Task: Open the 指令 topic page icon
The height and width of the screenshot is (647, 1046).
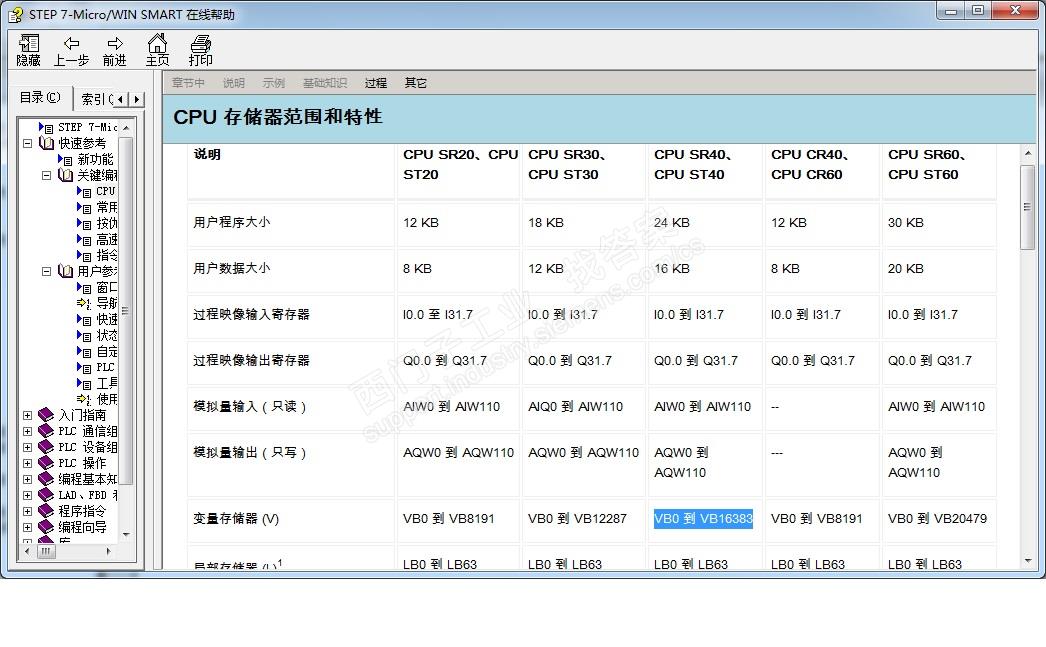Action: [84, 255]
